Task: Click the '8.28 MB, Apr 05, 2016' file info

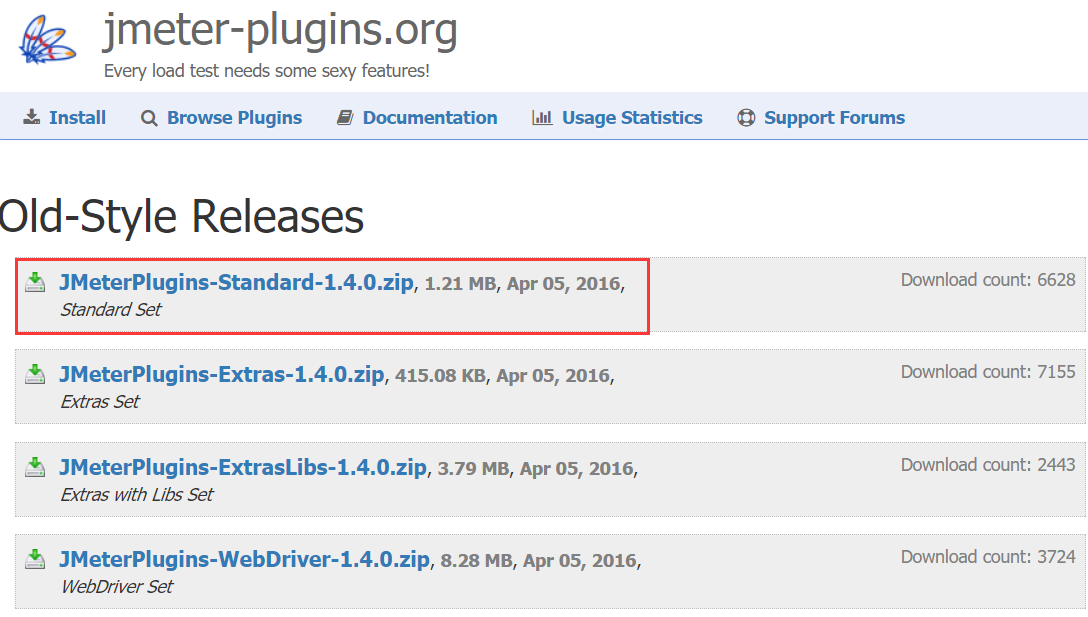Action: [538, 561]
